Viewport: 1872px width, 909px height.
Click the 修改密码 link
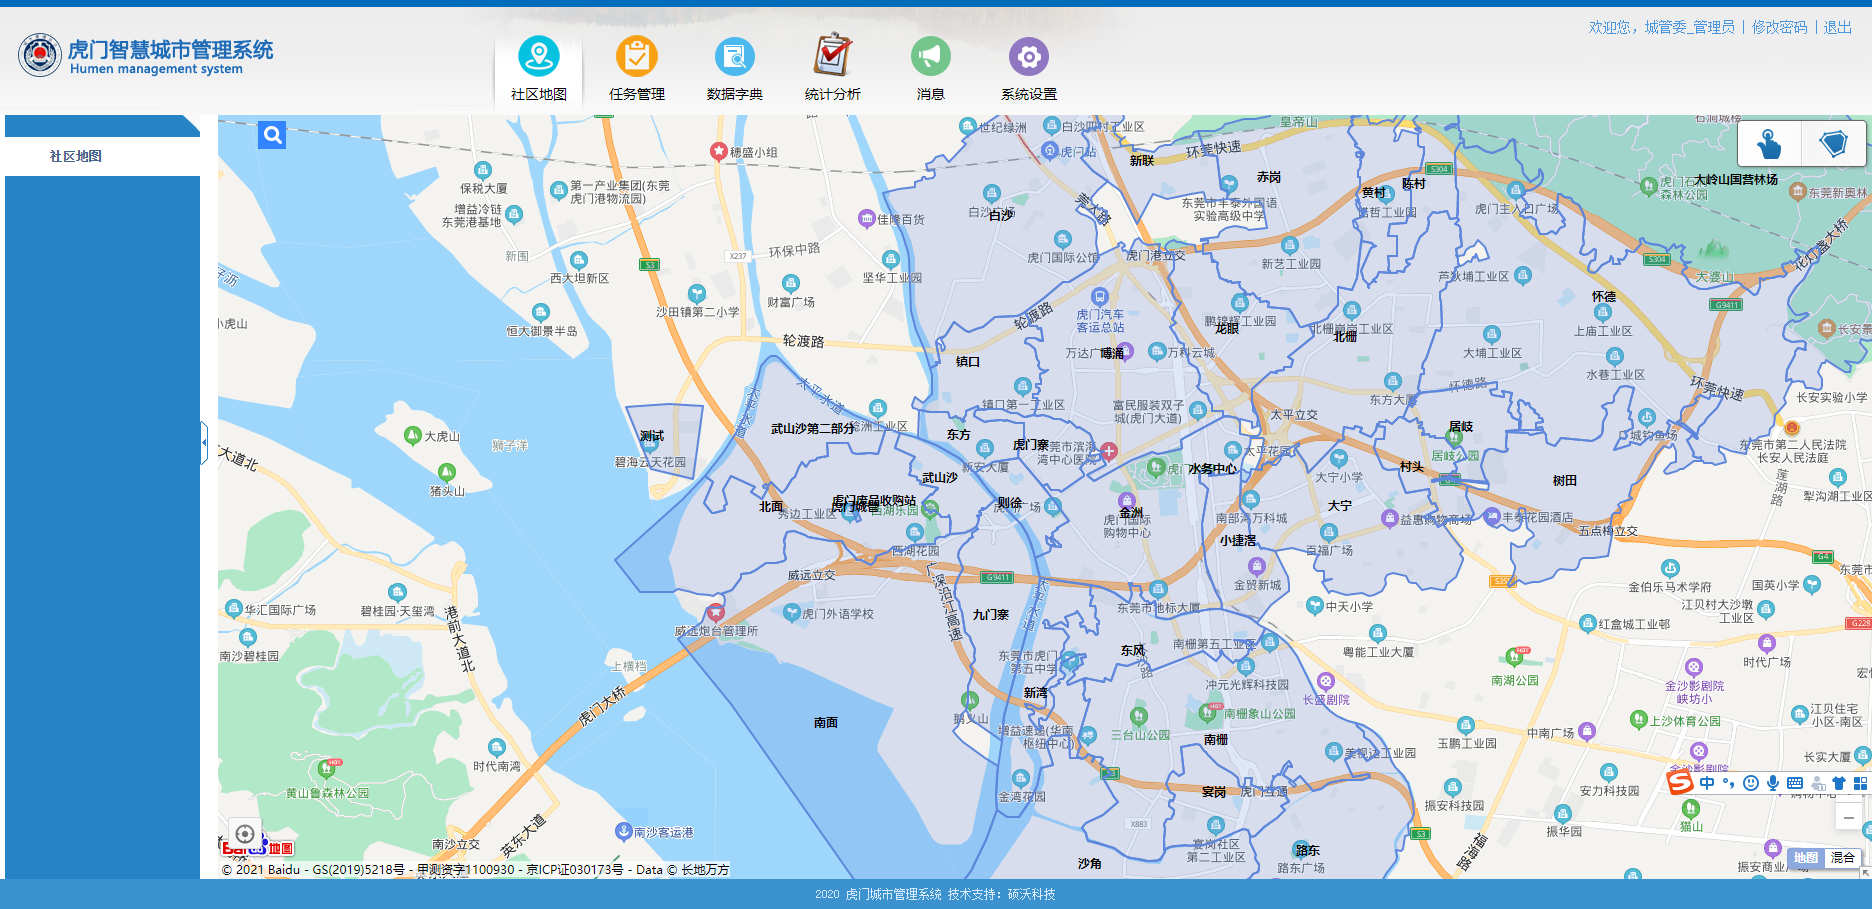pos(1780,27)
